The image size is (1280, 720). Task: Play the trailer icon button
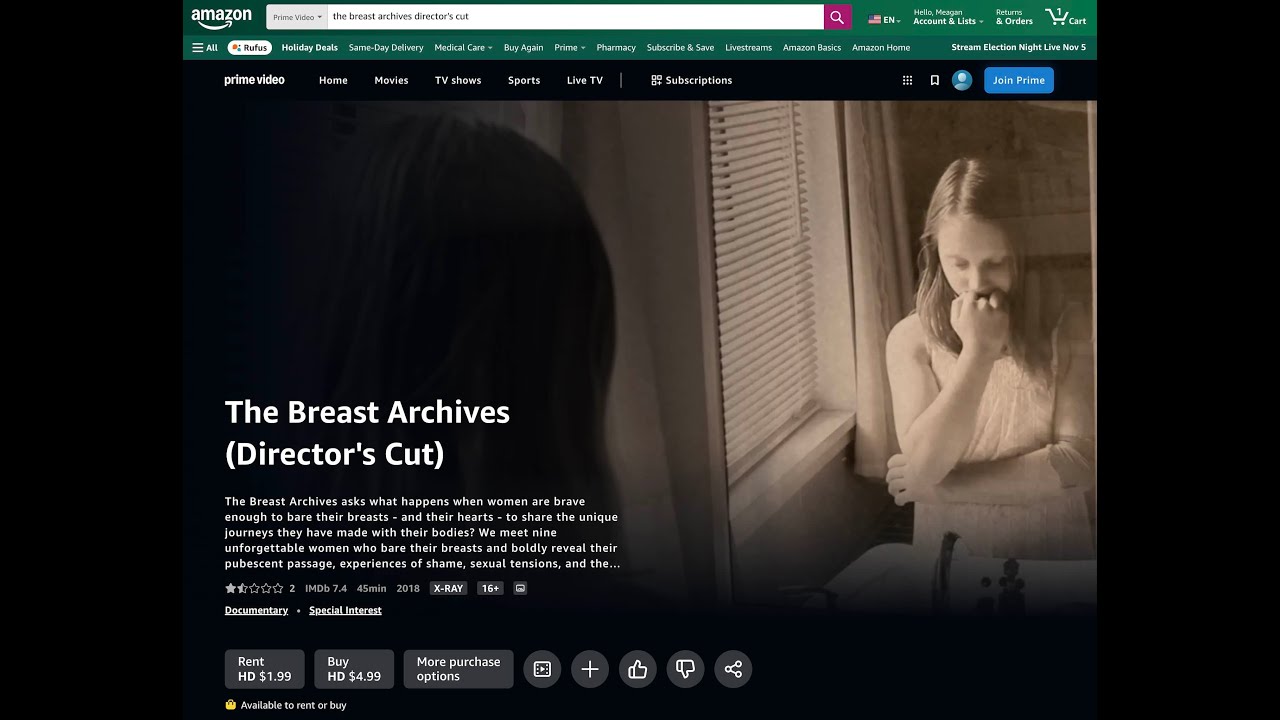coord(542,669)
